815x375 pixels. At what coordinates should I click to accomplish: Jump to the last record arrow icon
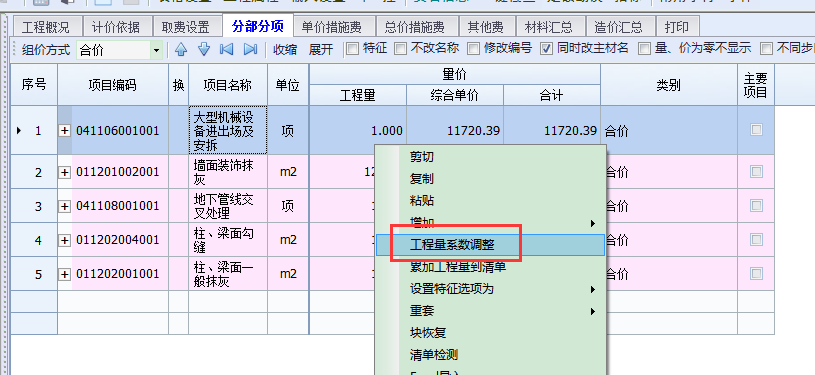[251, 49]
